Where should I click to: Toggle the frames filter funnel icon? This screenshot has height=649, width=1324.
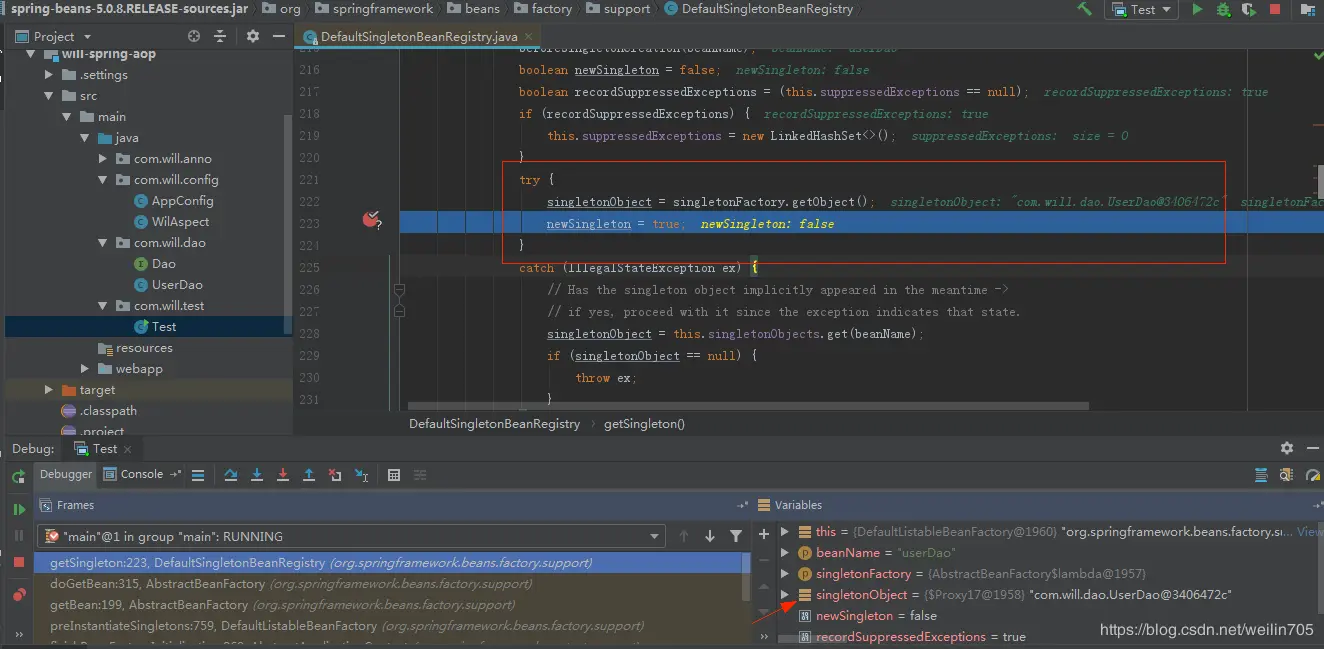click(x=736, y=536)
